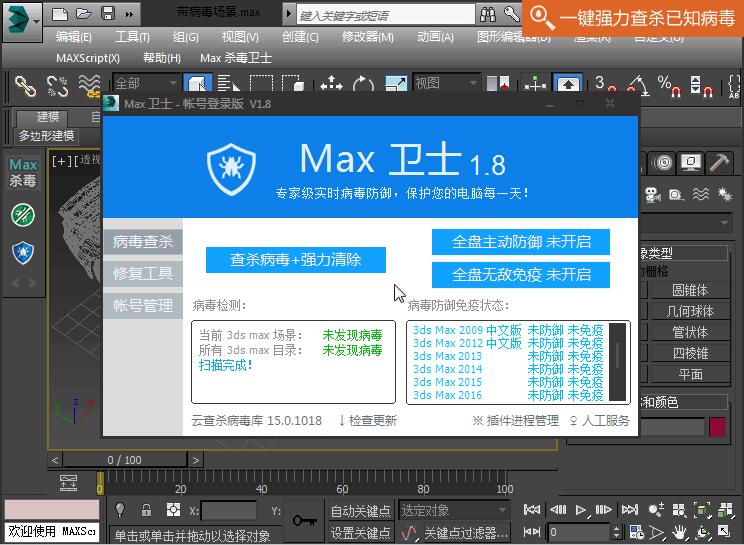
Task: Select the Link tool icon
Action: pyautogui.click(x=25, y=86)
